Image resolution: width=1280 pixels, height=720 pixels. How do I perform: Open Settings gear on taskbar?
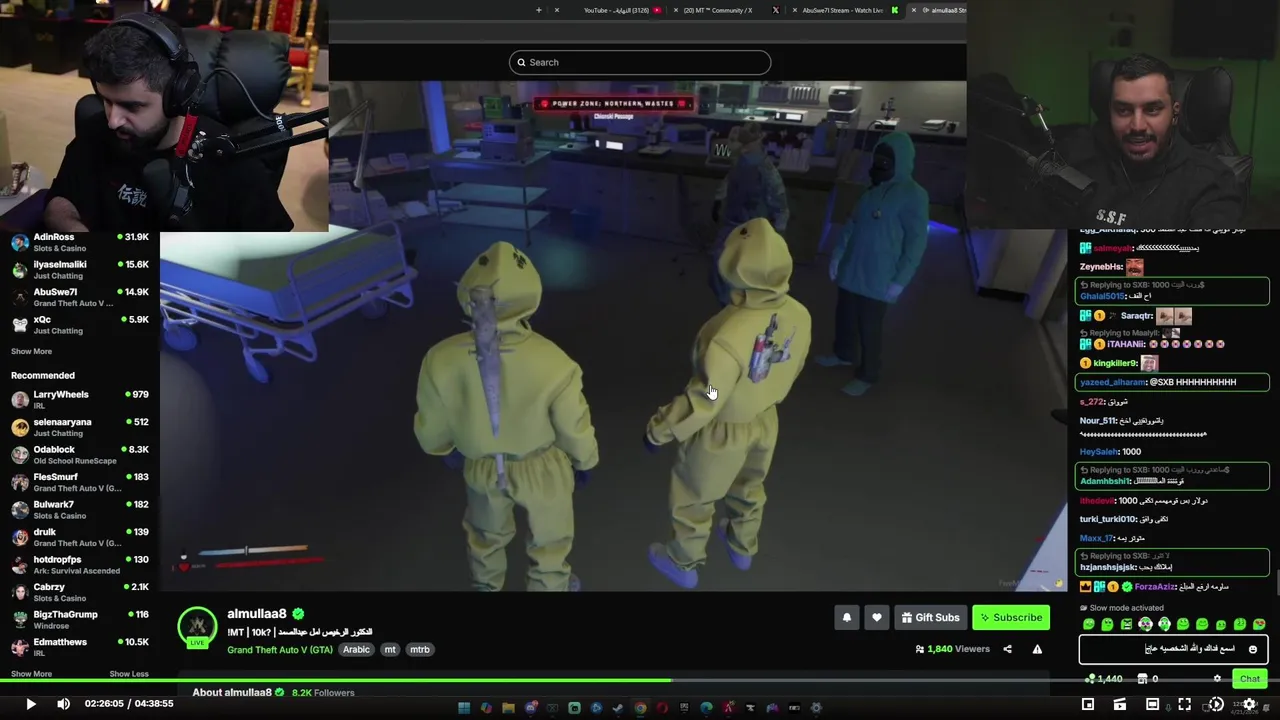[816, 708]
